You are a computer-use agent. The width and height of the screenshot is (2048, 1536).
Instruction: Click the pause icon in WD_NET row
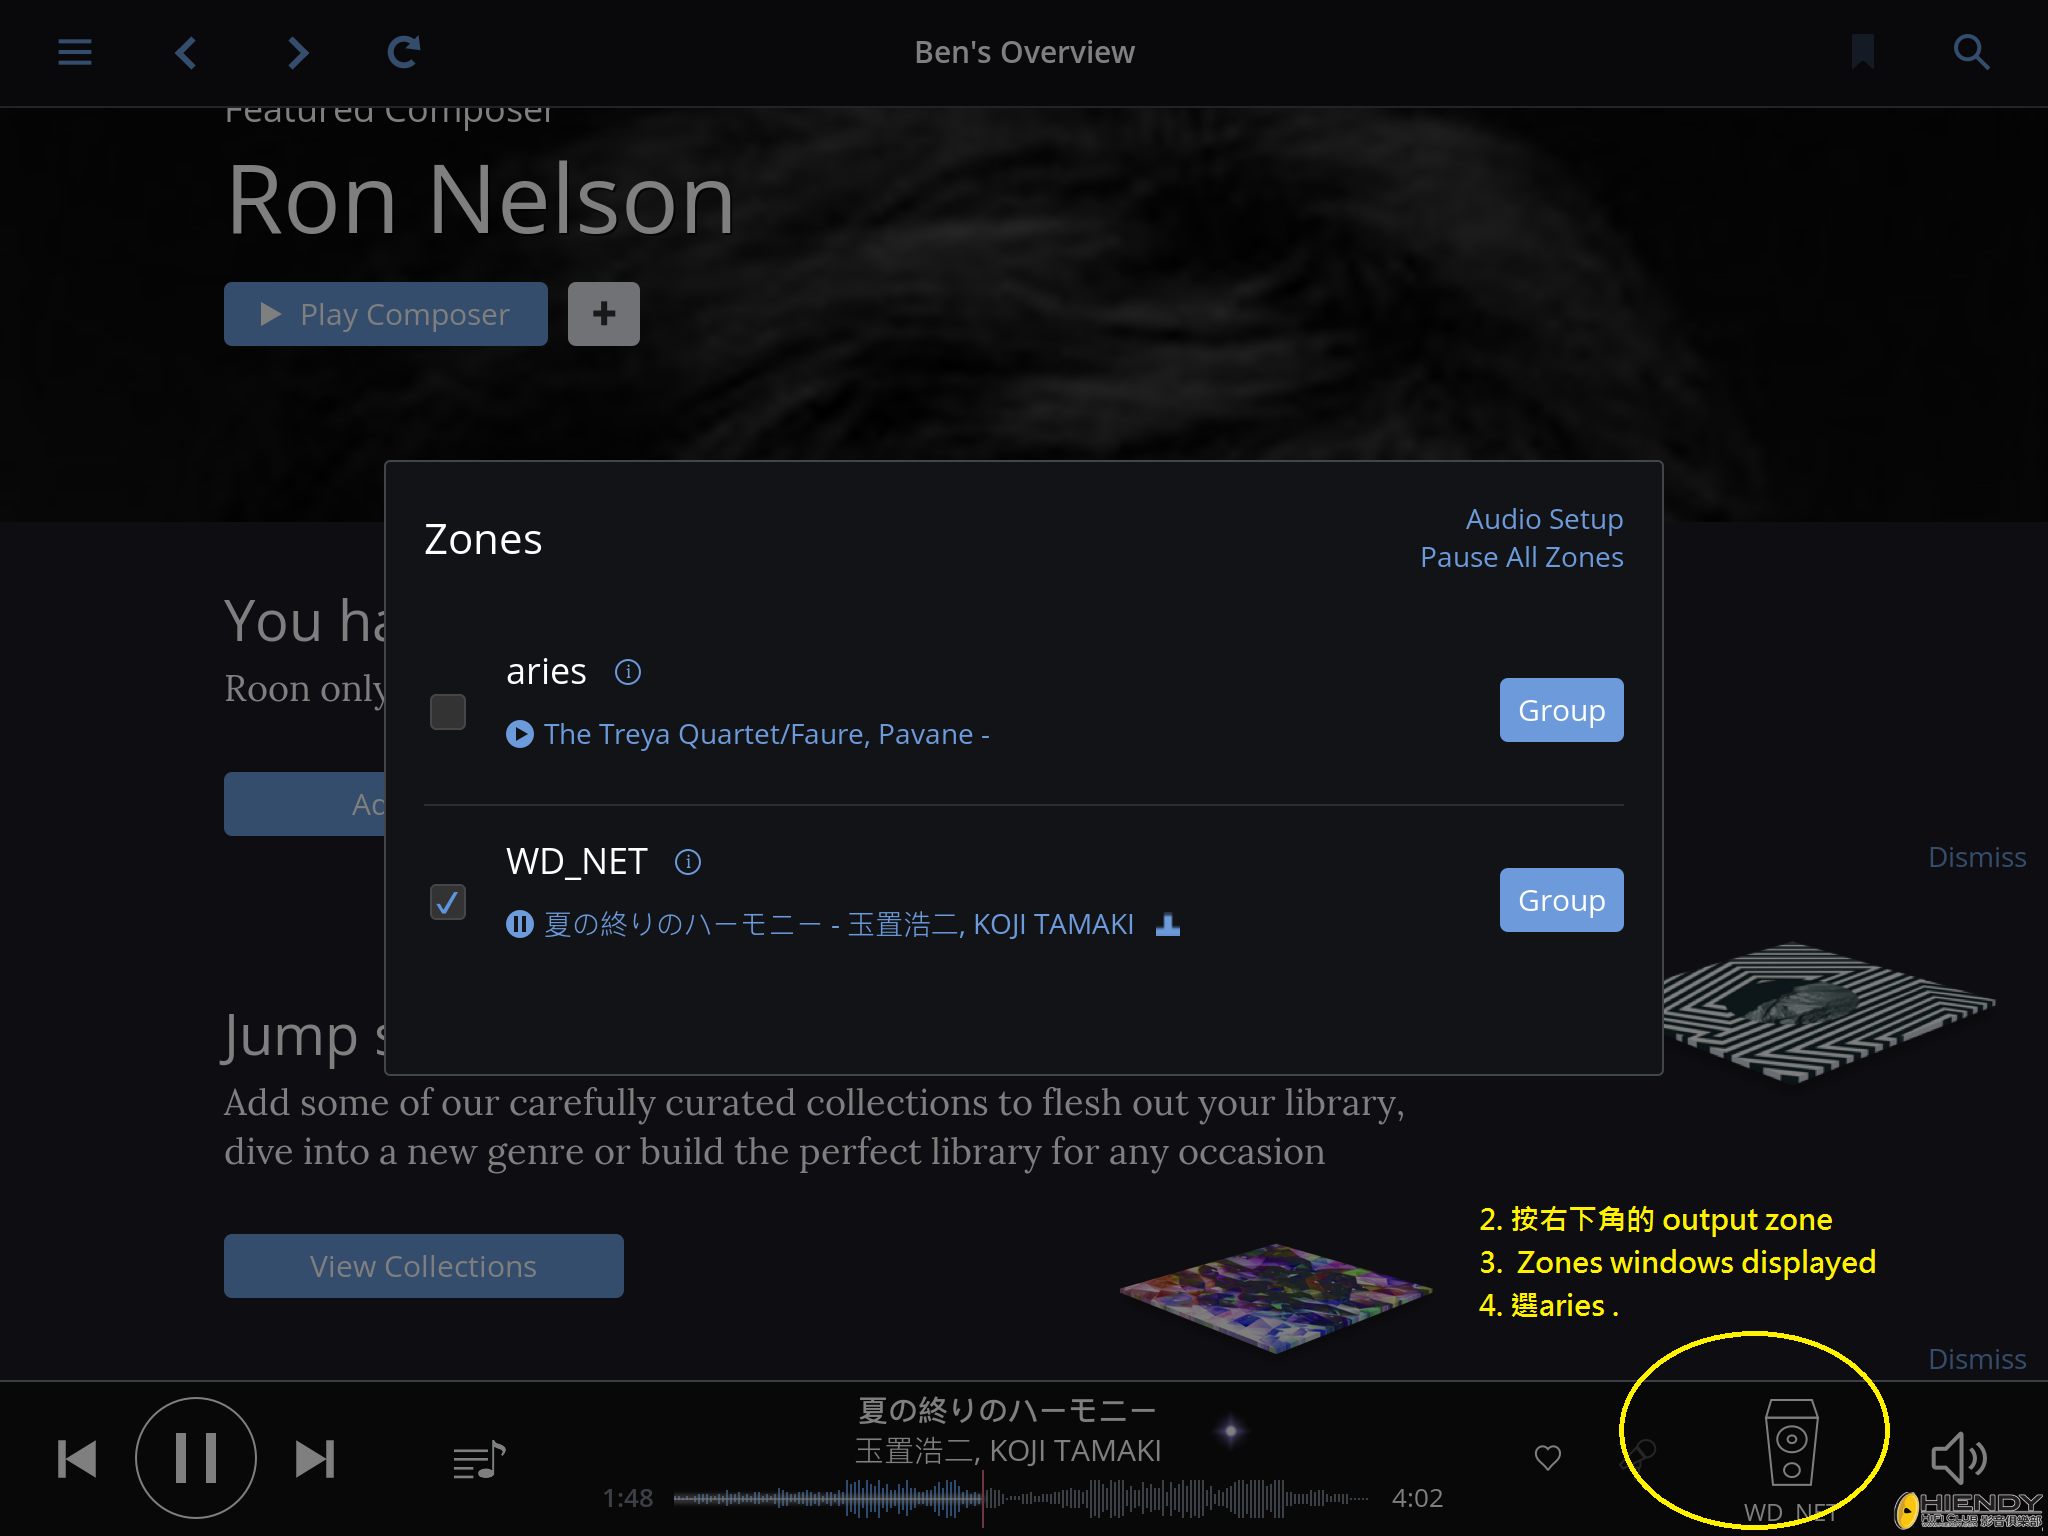[520, 924]
